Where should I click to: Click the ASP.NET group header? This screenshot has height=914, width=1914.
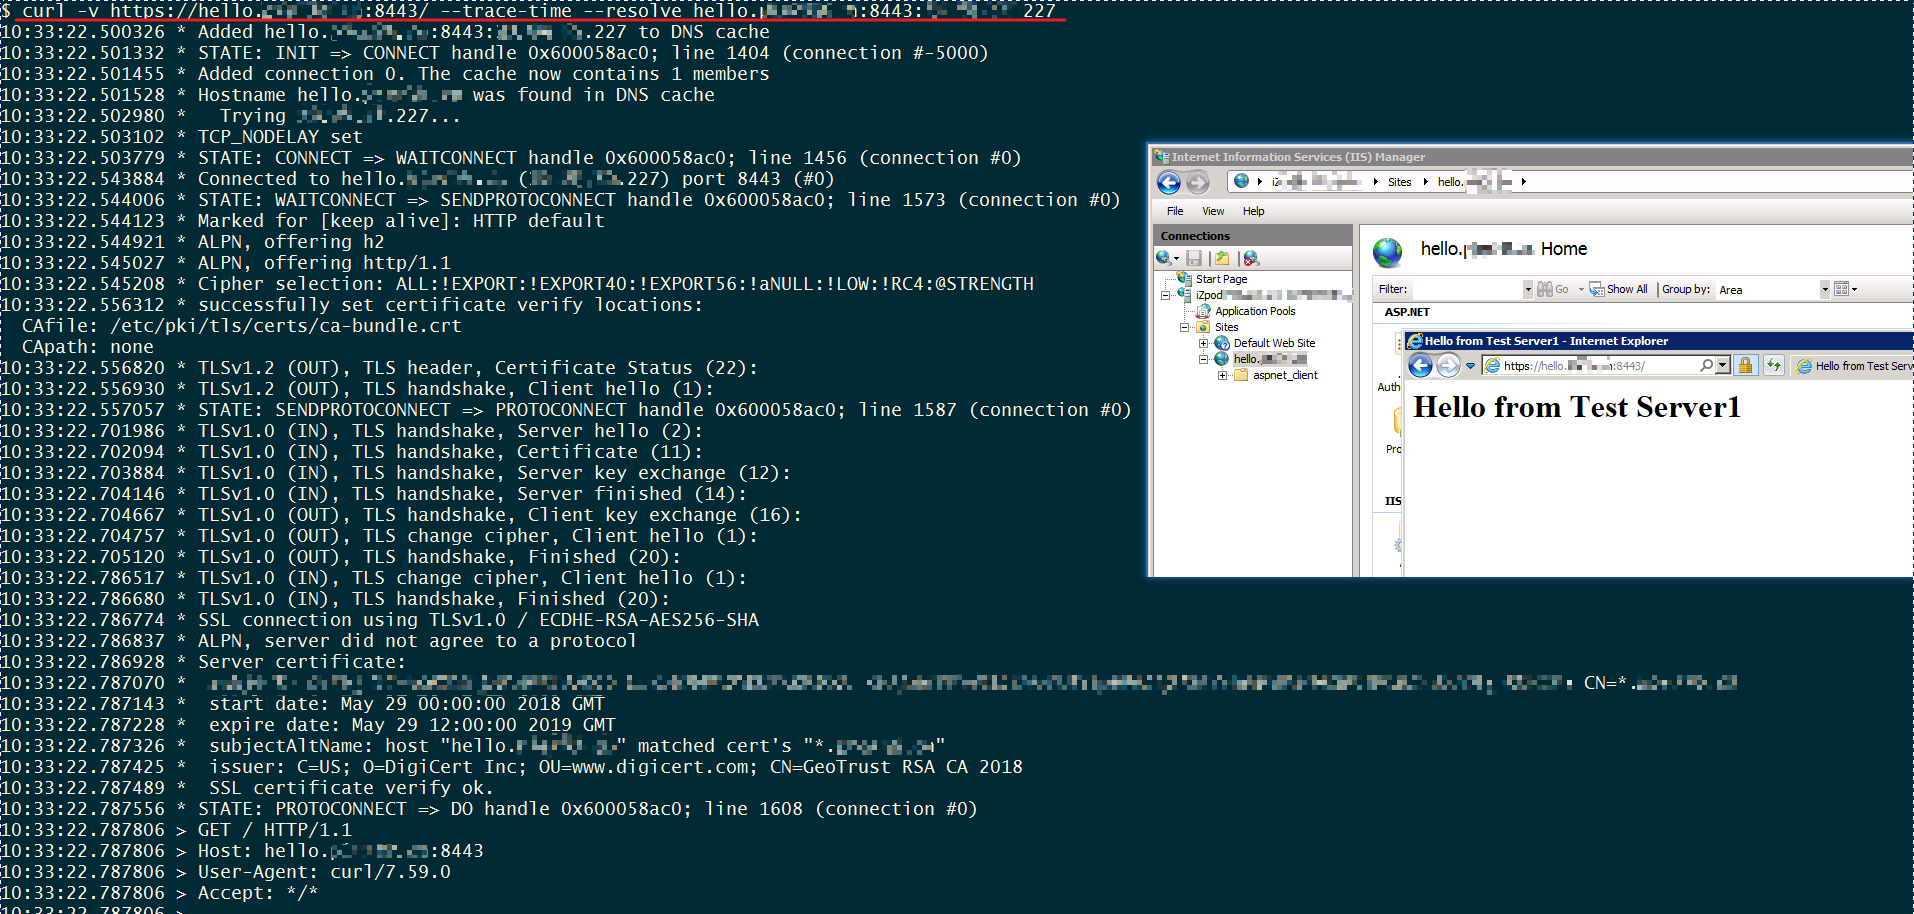[1407, 312]
